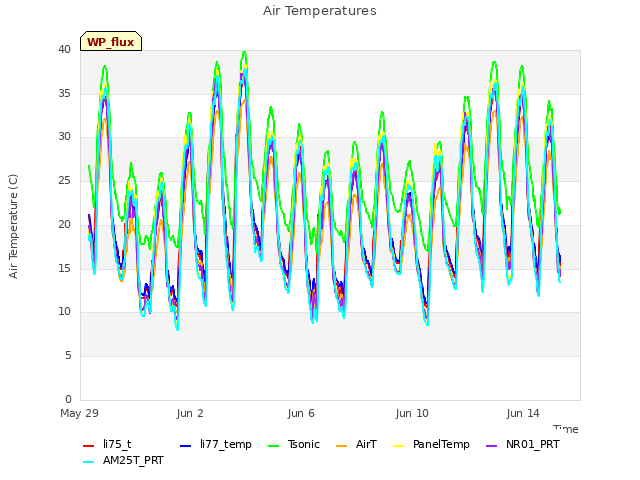This screenshot has width=640, height=480.
Task: Click the li75_t legend entry
Action: 107,444
